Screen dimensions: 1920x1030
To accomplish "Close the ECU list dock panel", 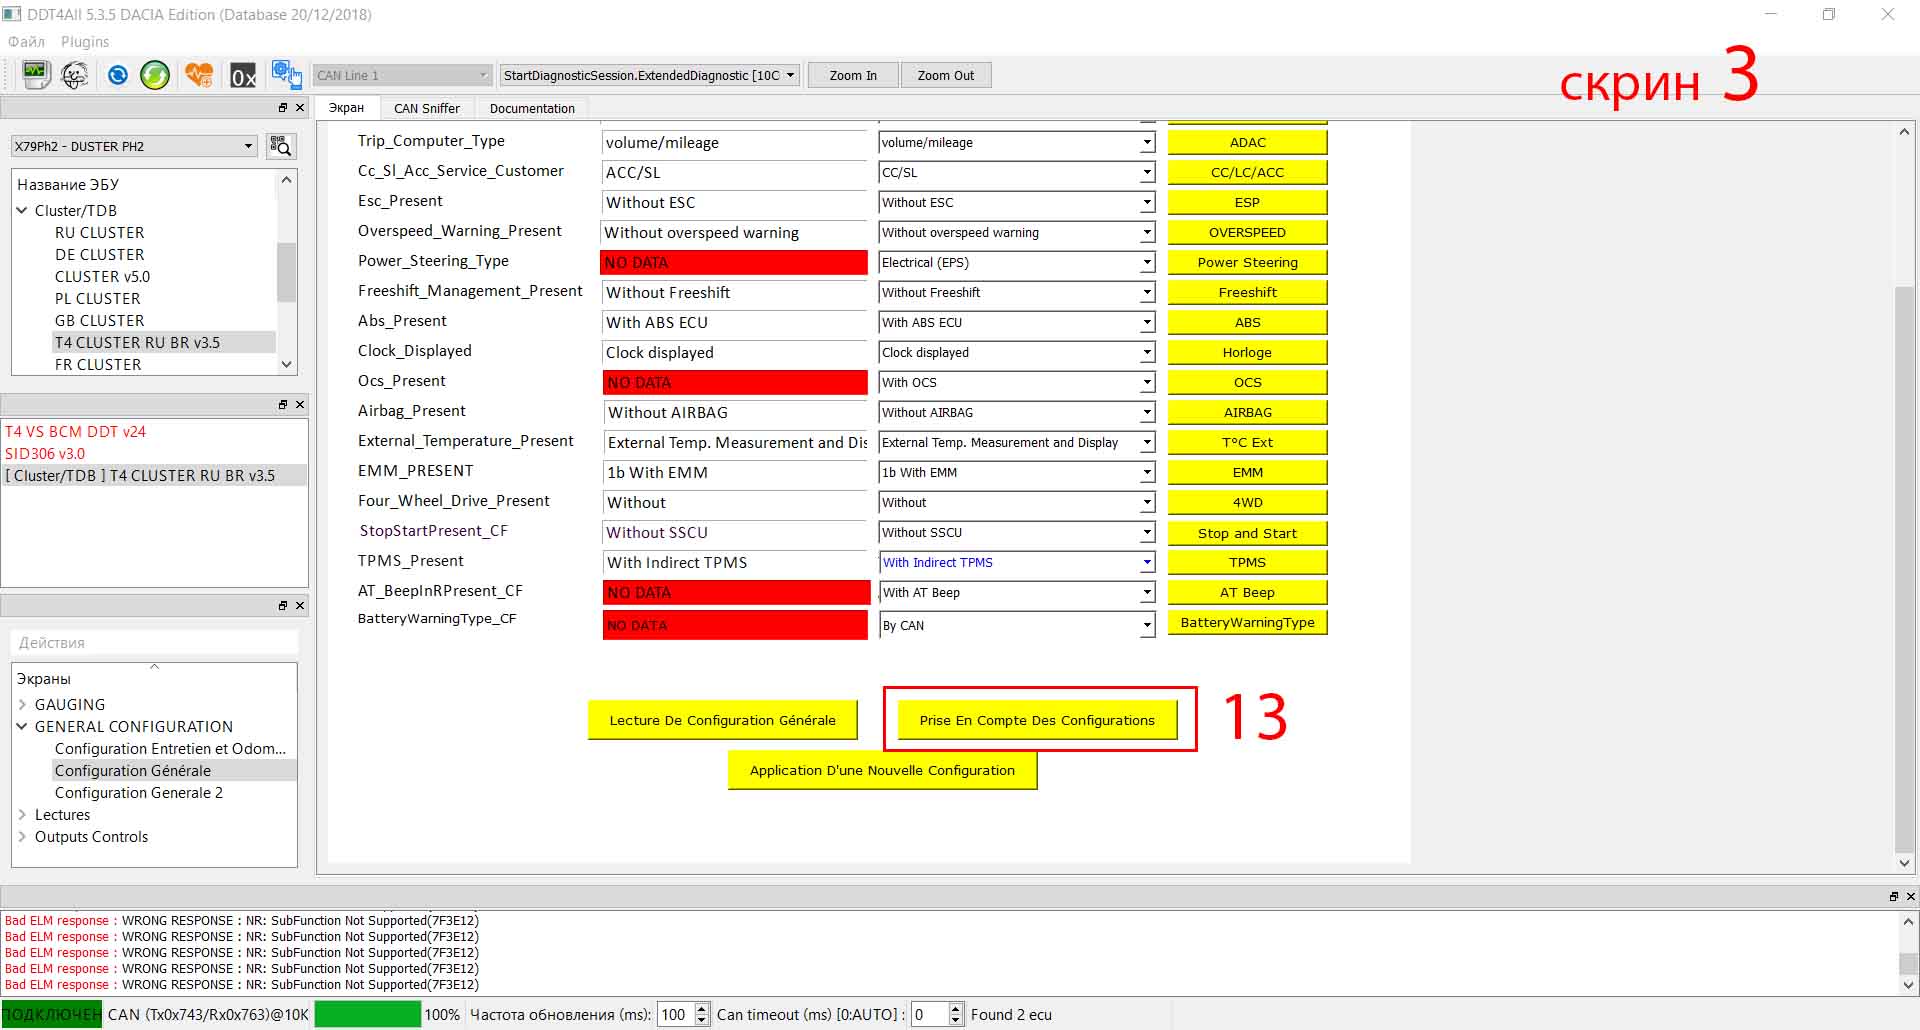I will point(300,108).
